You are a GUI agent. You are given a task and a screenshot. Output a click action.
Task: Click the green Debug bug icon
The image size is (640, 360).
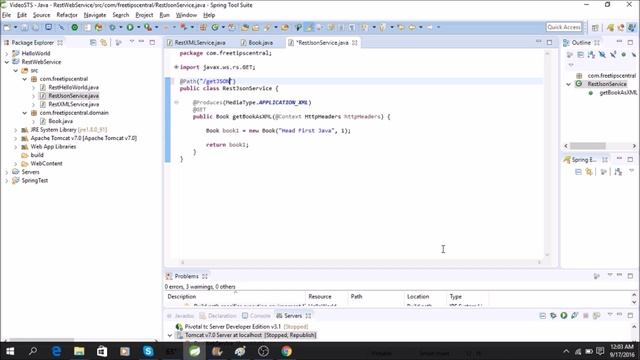(112, 27)
